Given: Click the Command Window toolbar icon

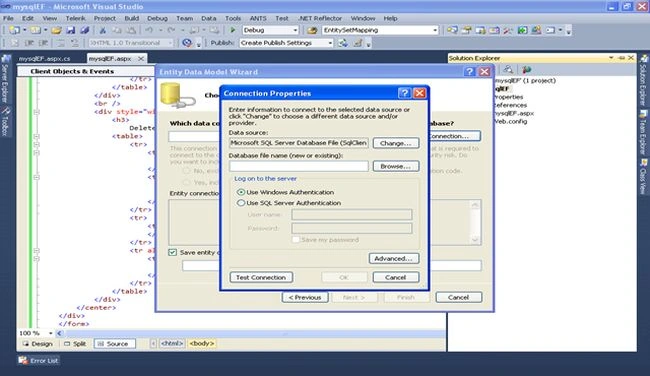Looking at the screenshot, I should pyautogui.click(x=550, y=30).
